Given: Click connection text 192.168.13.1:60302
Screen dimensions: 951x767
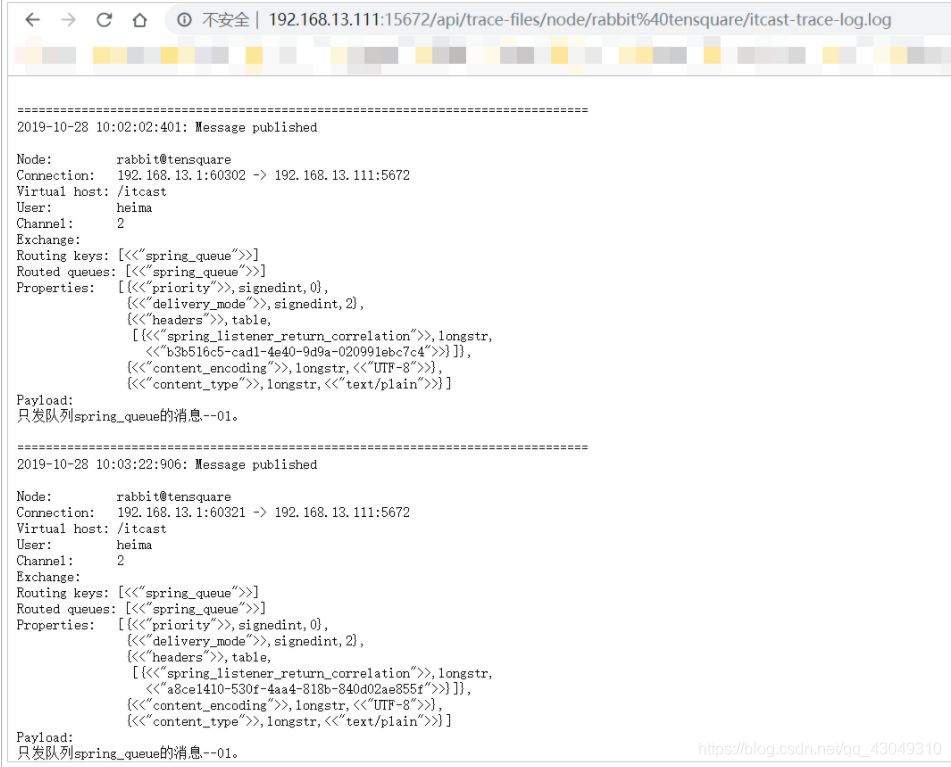Looking at the screenshot, I should 181,175.
